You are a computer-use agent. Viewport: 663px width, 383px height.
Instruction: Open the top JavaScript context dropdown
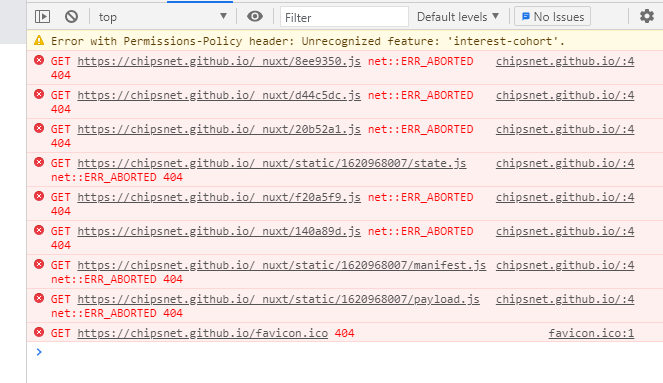pos(163,17)
